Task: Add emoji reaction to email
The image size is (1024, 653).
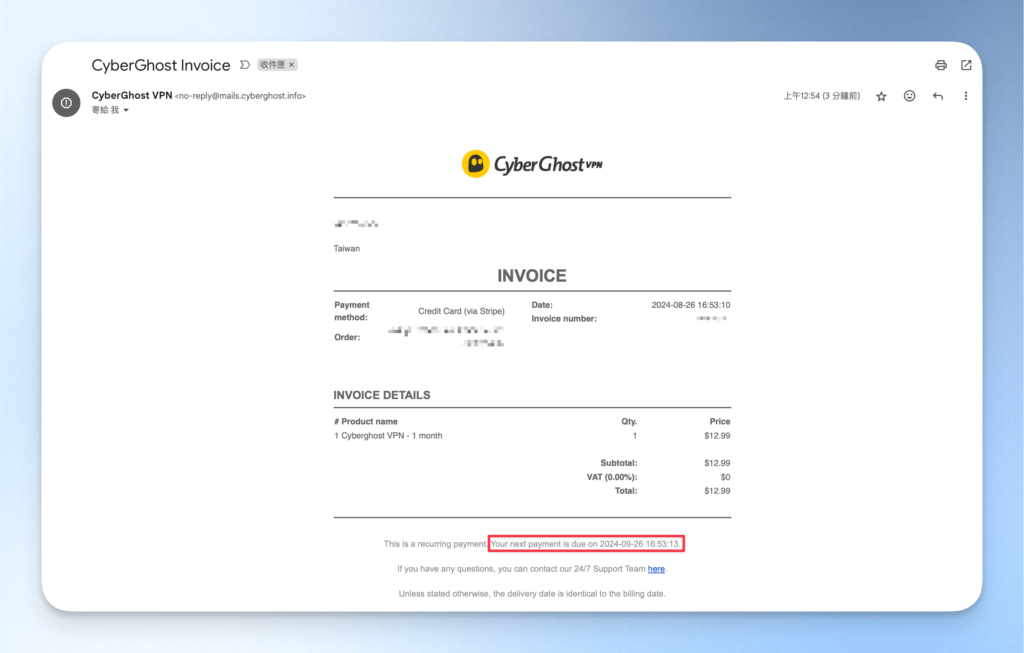Action: (909, 96)
